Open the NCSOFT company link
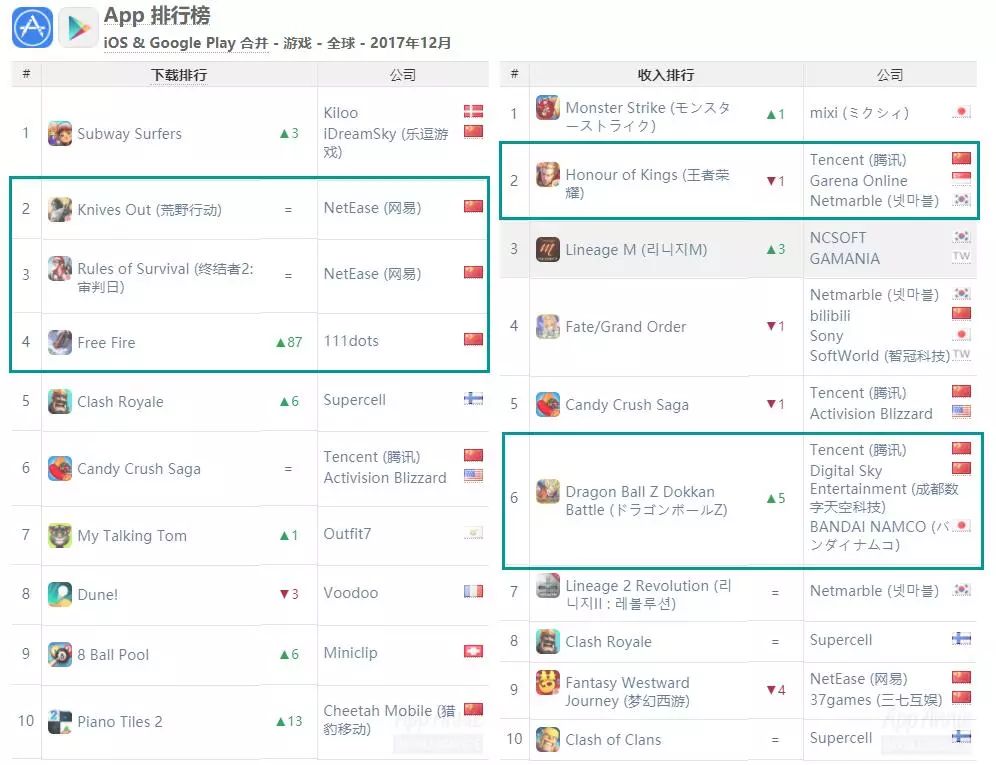The height and width of the screenshot is (765, 996). pos(838,238)
